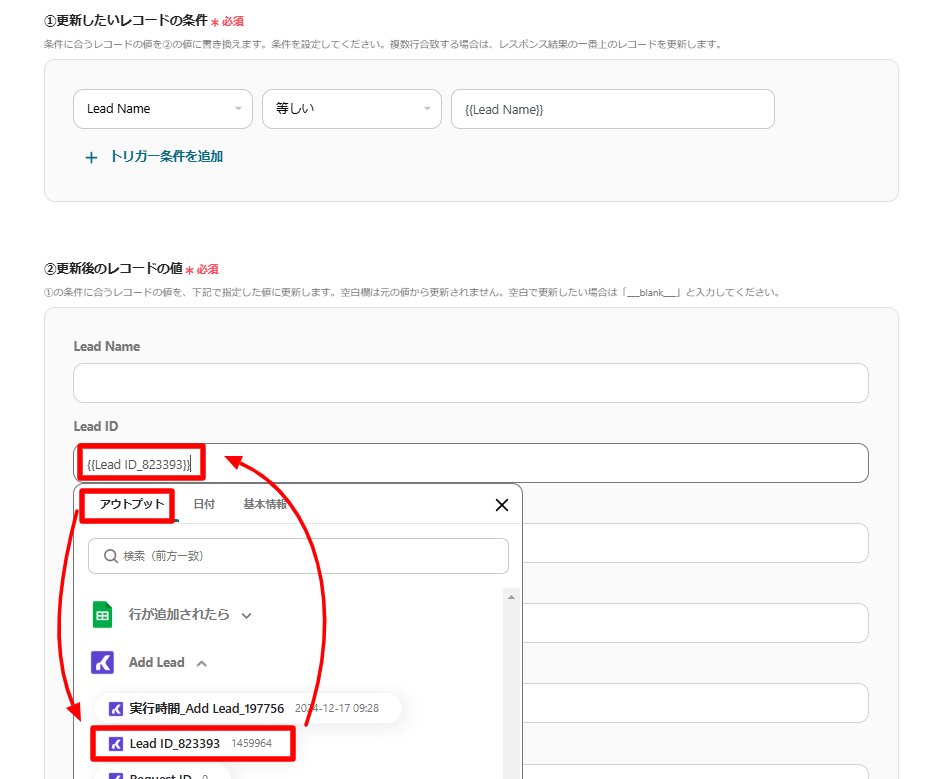This screenshot has height=779, width=936.
Task: Click the ②更新後のレコードの値 heading
Action: click(113, 269)
